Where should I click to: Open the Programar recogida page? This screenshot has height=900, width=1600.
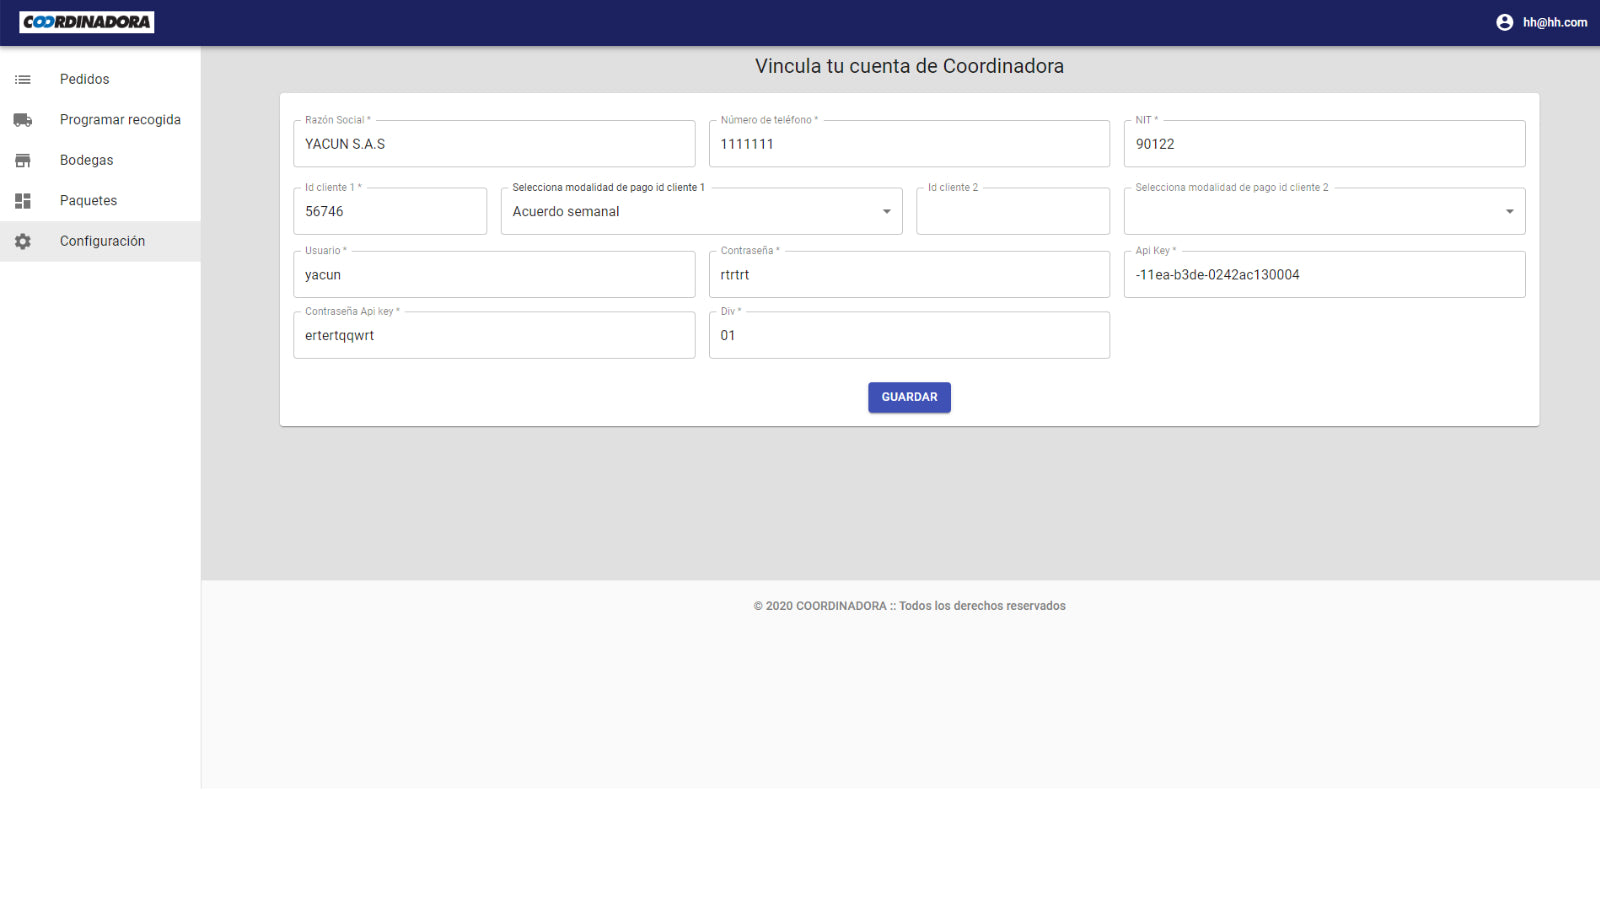tap(120, 119)
